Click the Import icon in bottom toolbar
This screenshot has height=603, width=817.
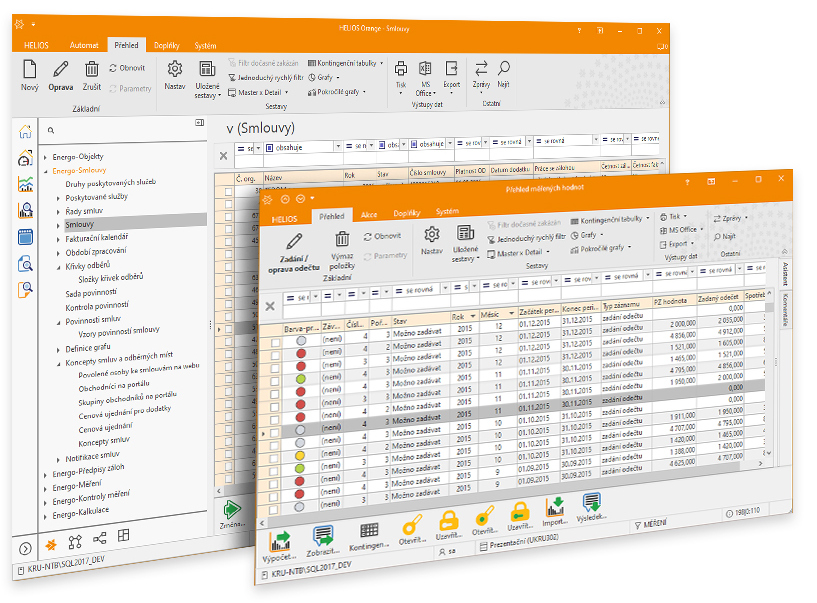click(555, 510)
